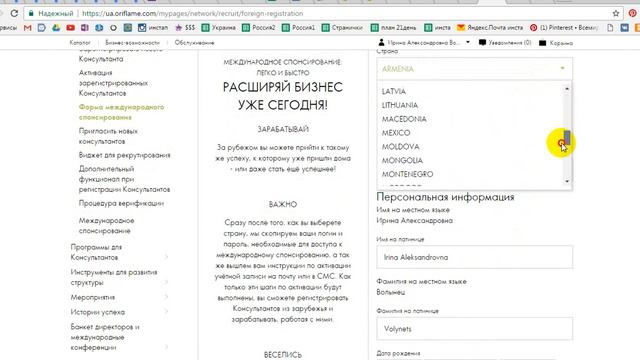Viewport: 640px width, 360px height.
Task: Open 'Процедура верификации' link
Action: coord(121,203)
